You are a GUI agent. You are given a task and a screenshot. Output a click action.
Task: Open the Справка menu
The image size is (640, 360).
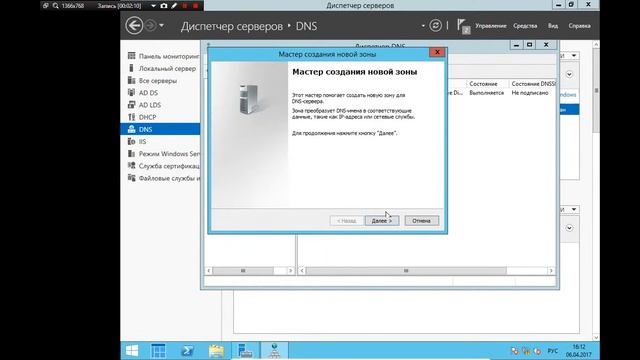click(579, 26)
